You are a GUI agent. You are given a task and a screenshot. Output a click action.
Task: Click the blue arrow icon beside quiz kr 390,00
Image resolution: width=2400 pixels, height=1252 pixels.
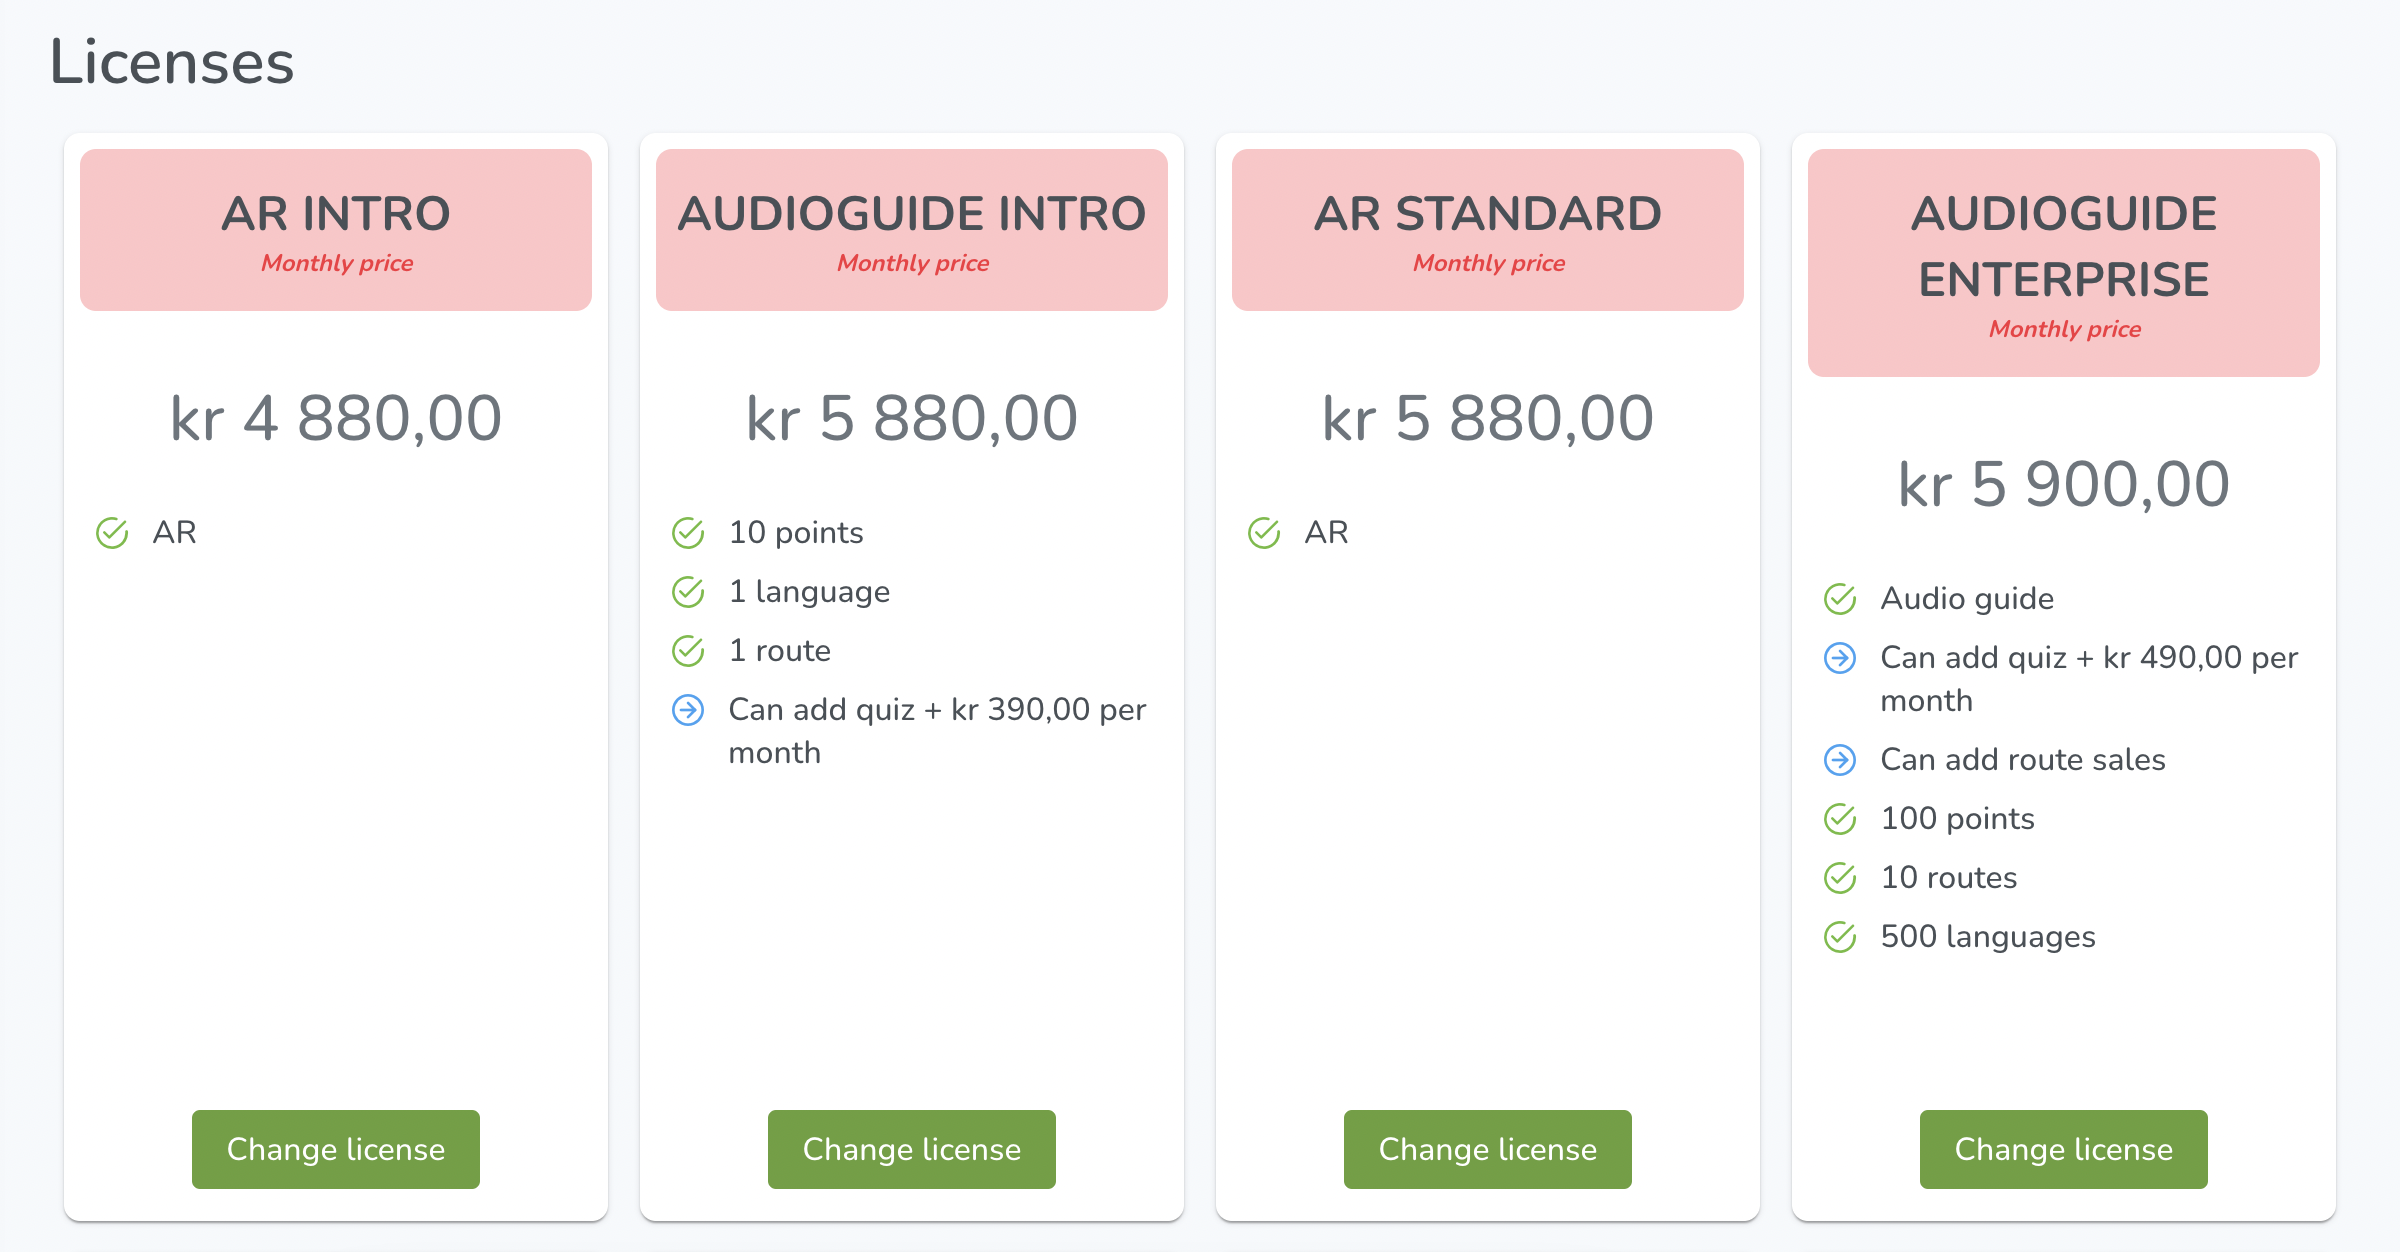tap(688, 710)
